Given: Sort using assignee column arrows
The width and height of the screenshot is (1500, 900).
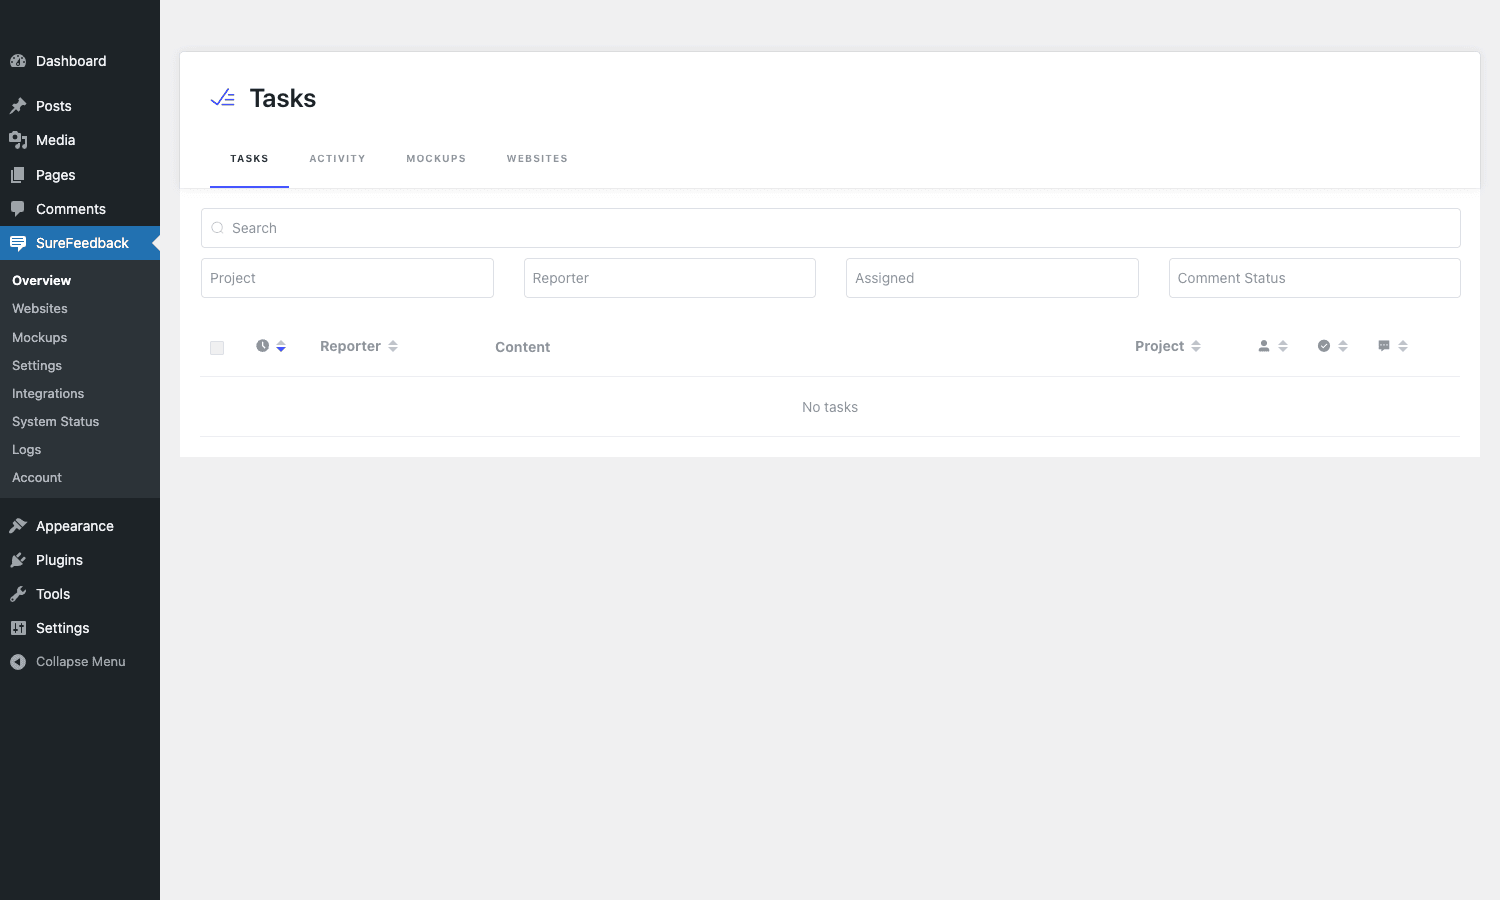Looking at the screenshot, I should (1283, 346).
